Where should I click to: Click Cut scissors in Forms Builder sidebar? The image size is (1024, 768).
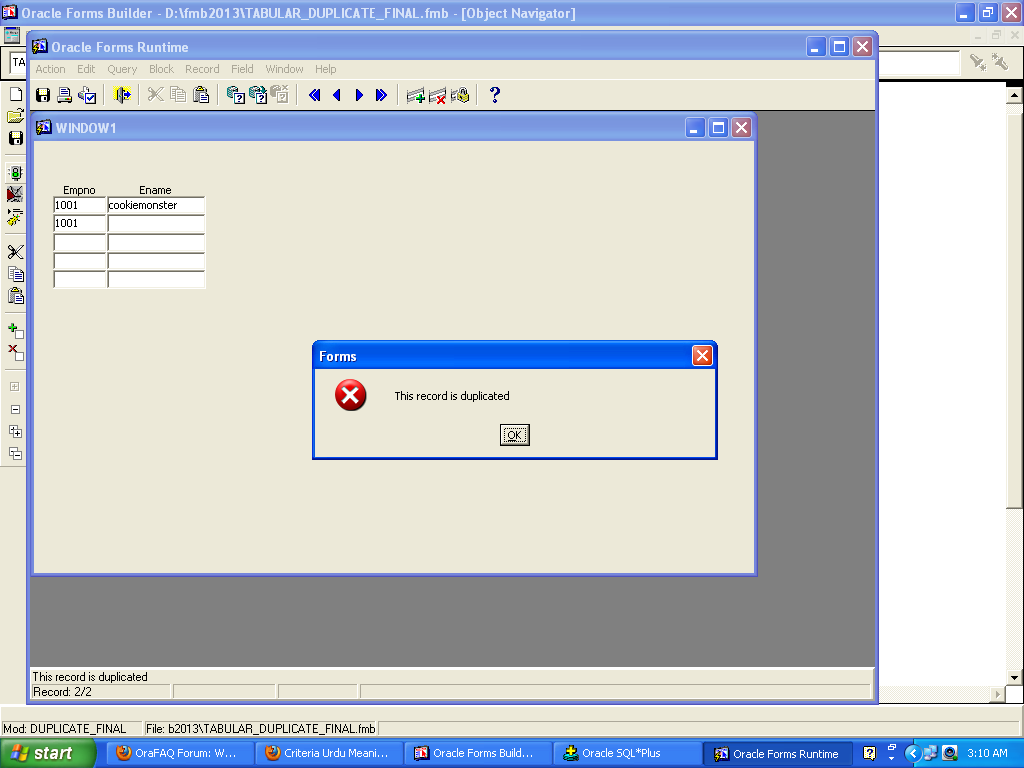16,252
